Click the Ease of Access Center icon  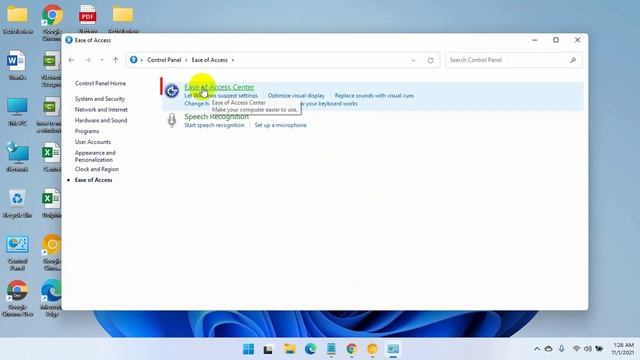pyautogui.click(x=172, y=91)
